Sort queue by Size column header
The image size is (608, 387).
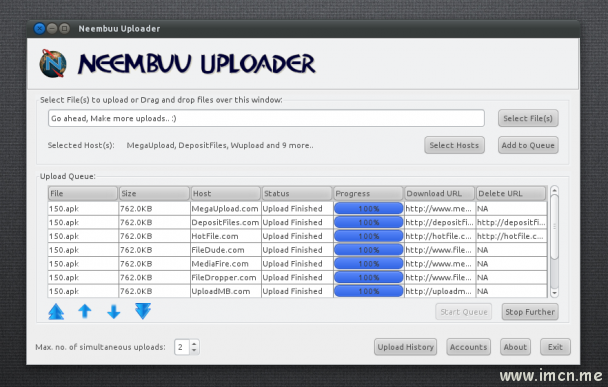tap(154, 193)
